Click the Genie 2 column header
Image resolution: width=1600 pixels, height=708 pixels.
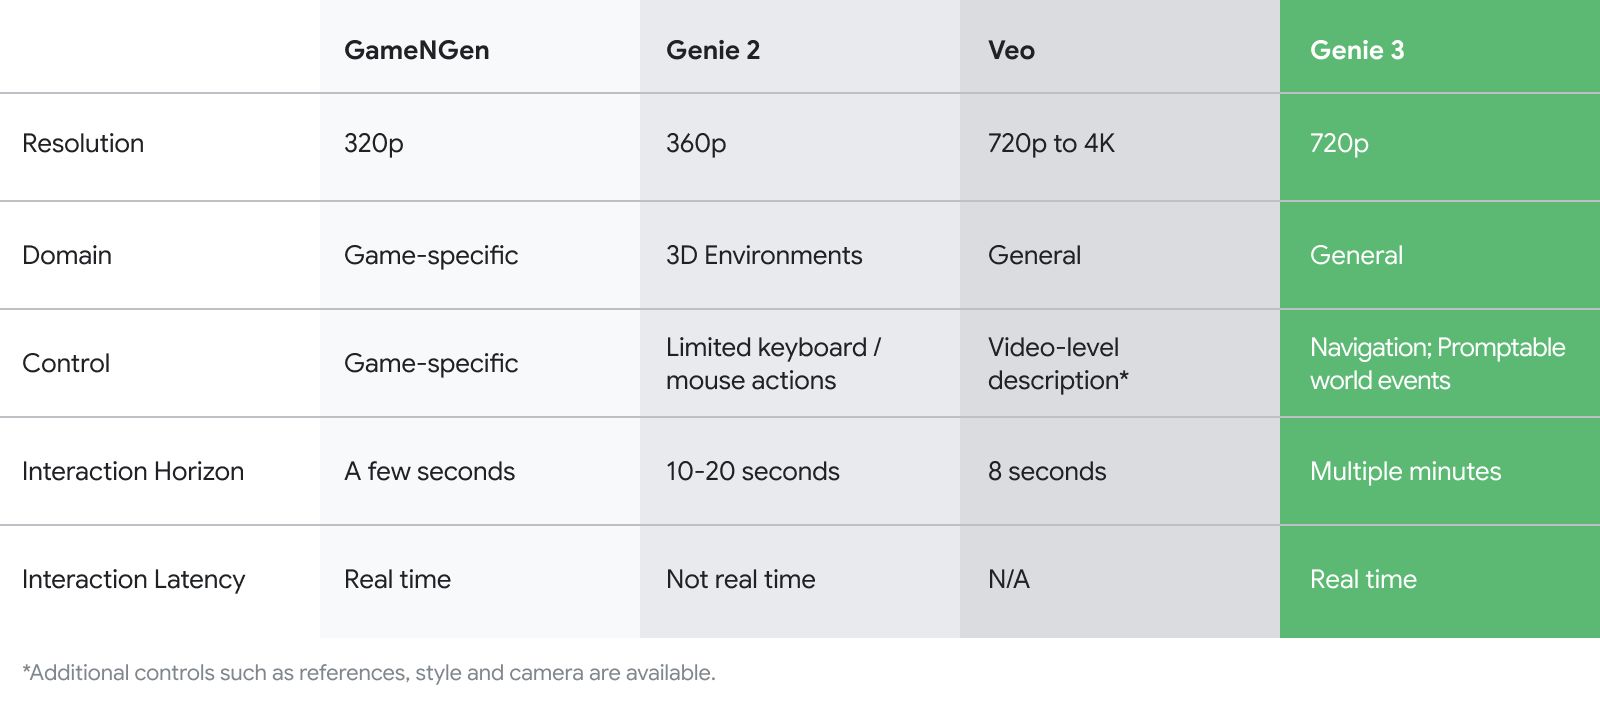coord(713,50)
